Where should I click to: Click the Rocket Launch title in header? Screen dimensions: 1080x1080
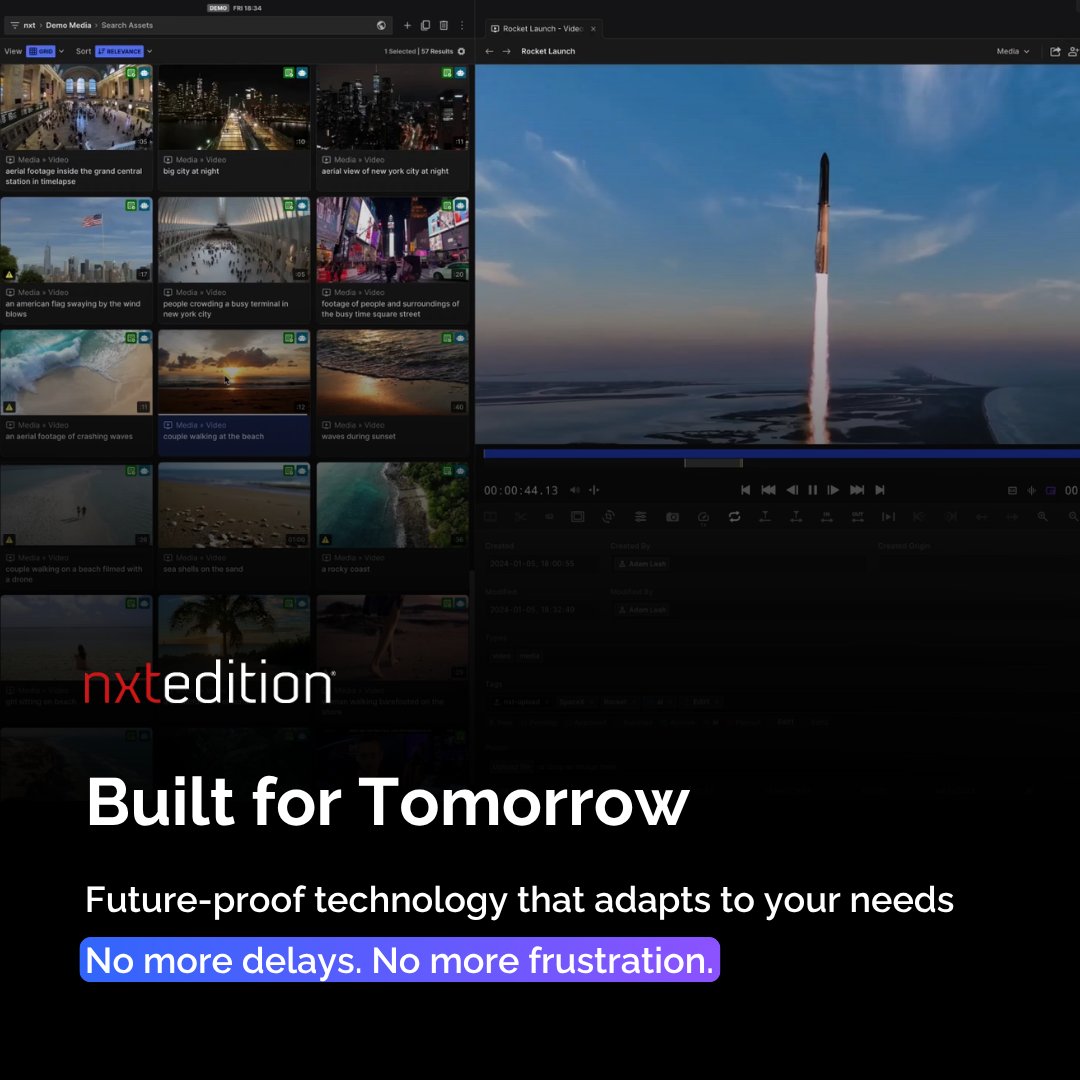[548, 51]
